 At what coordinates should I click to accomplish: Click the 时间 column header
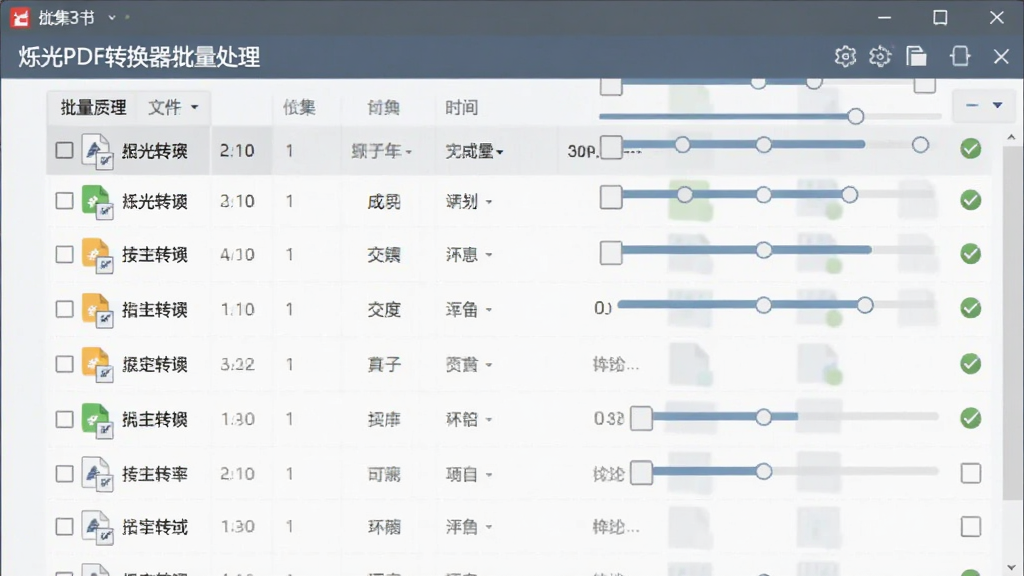tap(462, 108)
